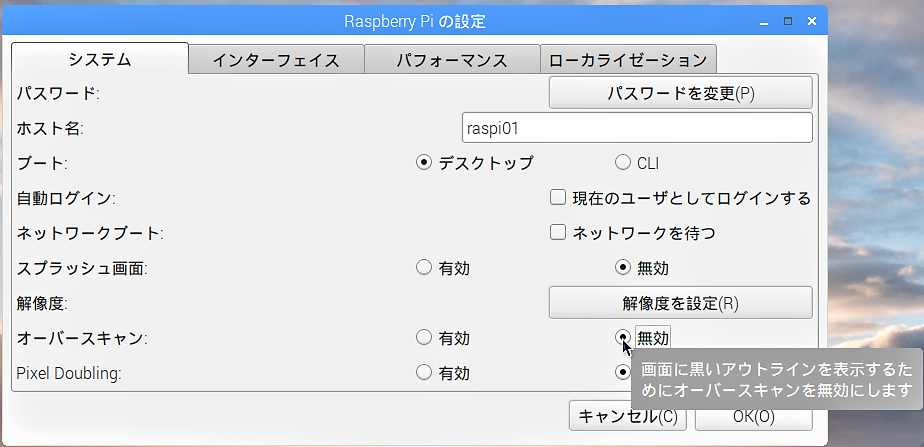Image resolution: width=924 pixels, height=447 pixels.
Task: Click the ブート: label
Action: click(x=42, y=163)
